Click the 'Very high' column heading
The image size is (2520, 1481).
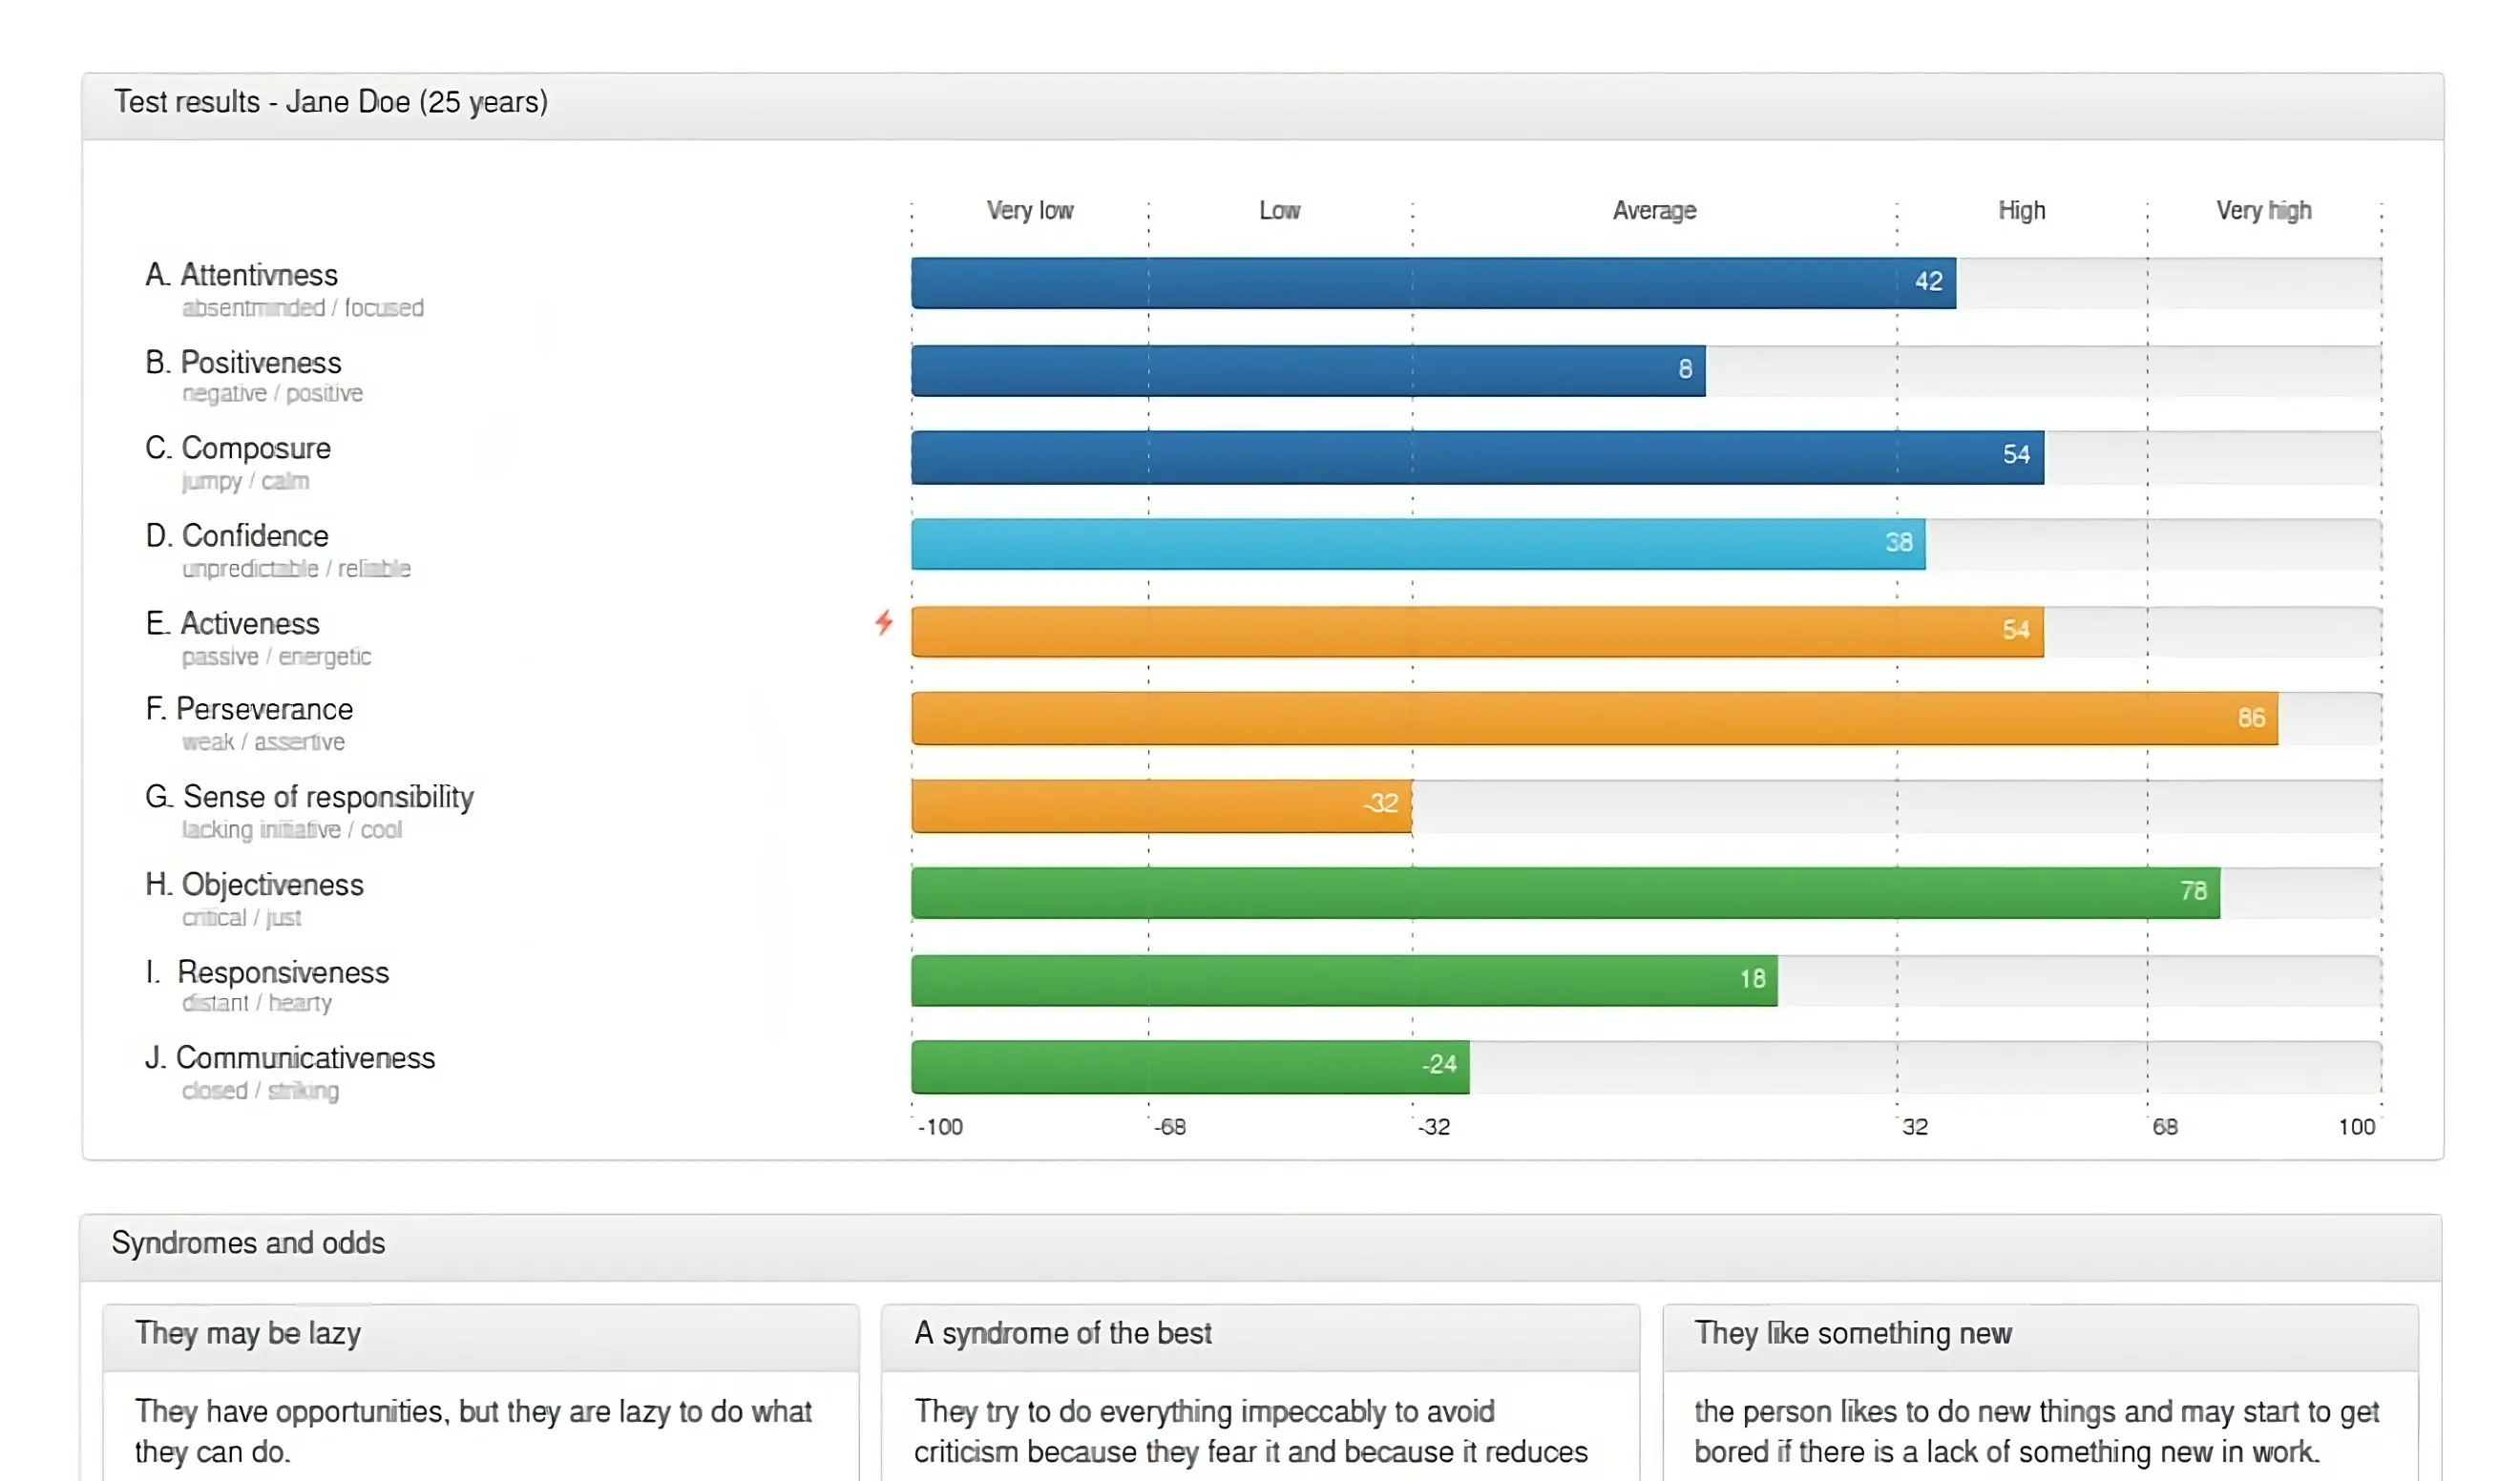click(2263, 211)
